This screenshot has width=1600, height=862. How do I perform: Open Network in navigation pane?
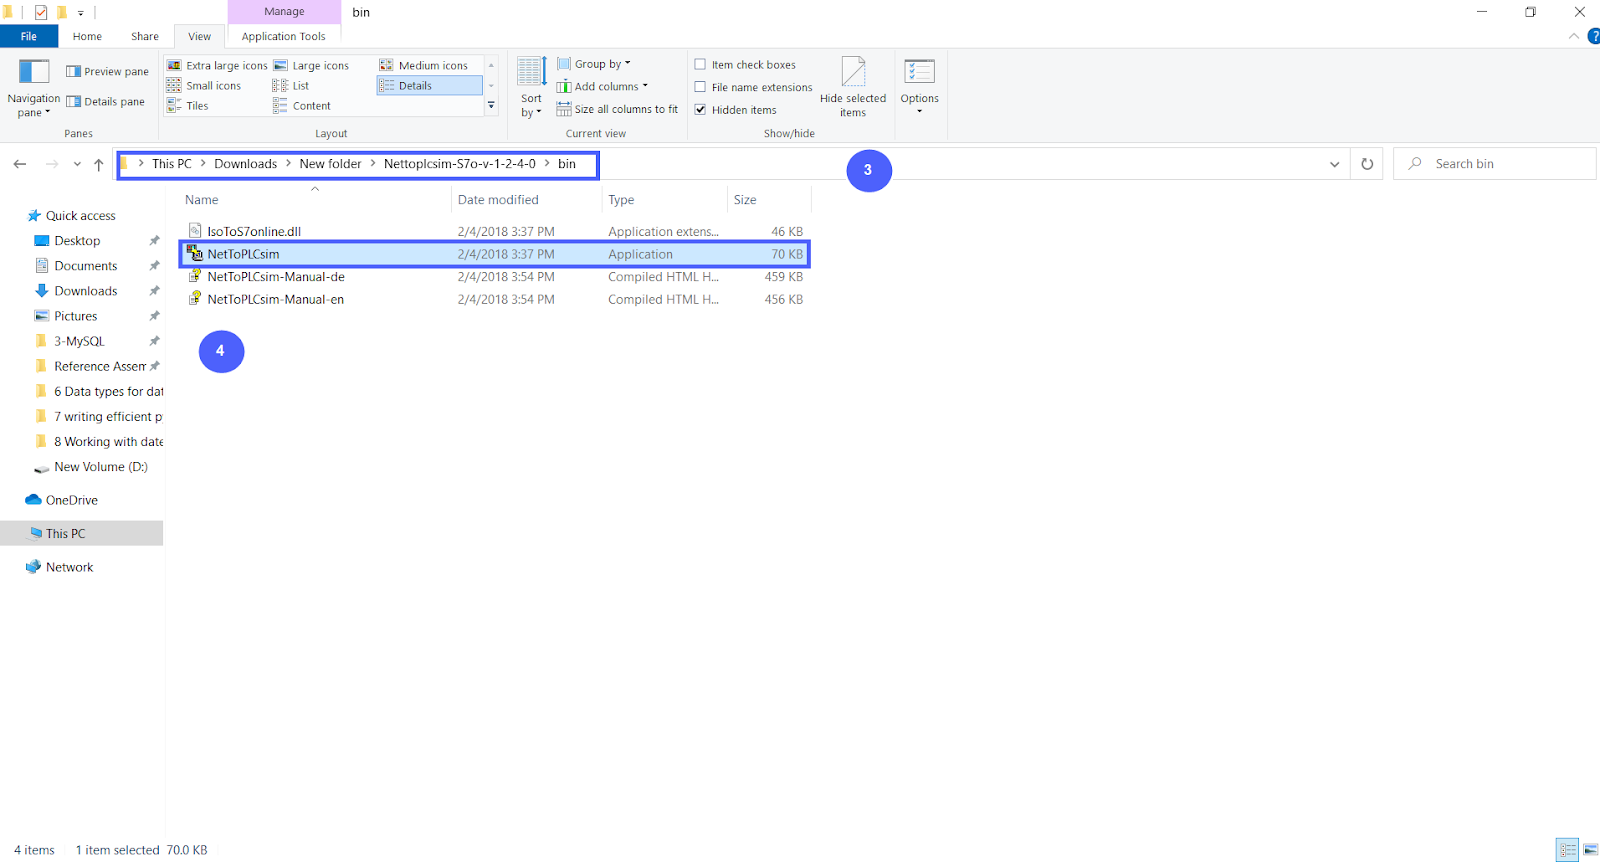(x=69, y=567)
